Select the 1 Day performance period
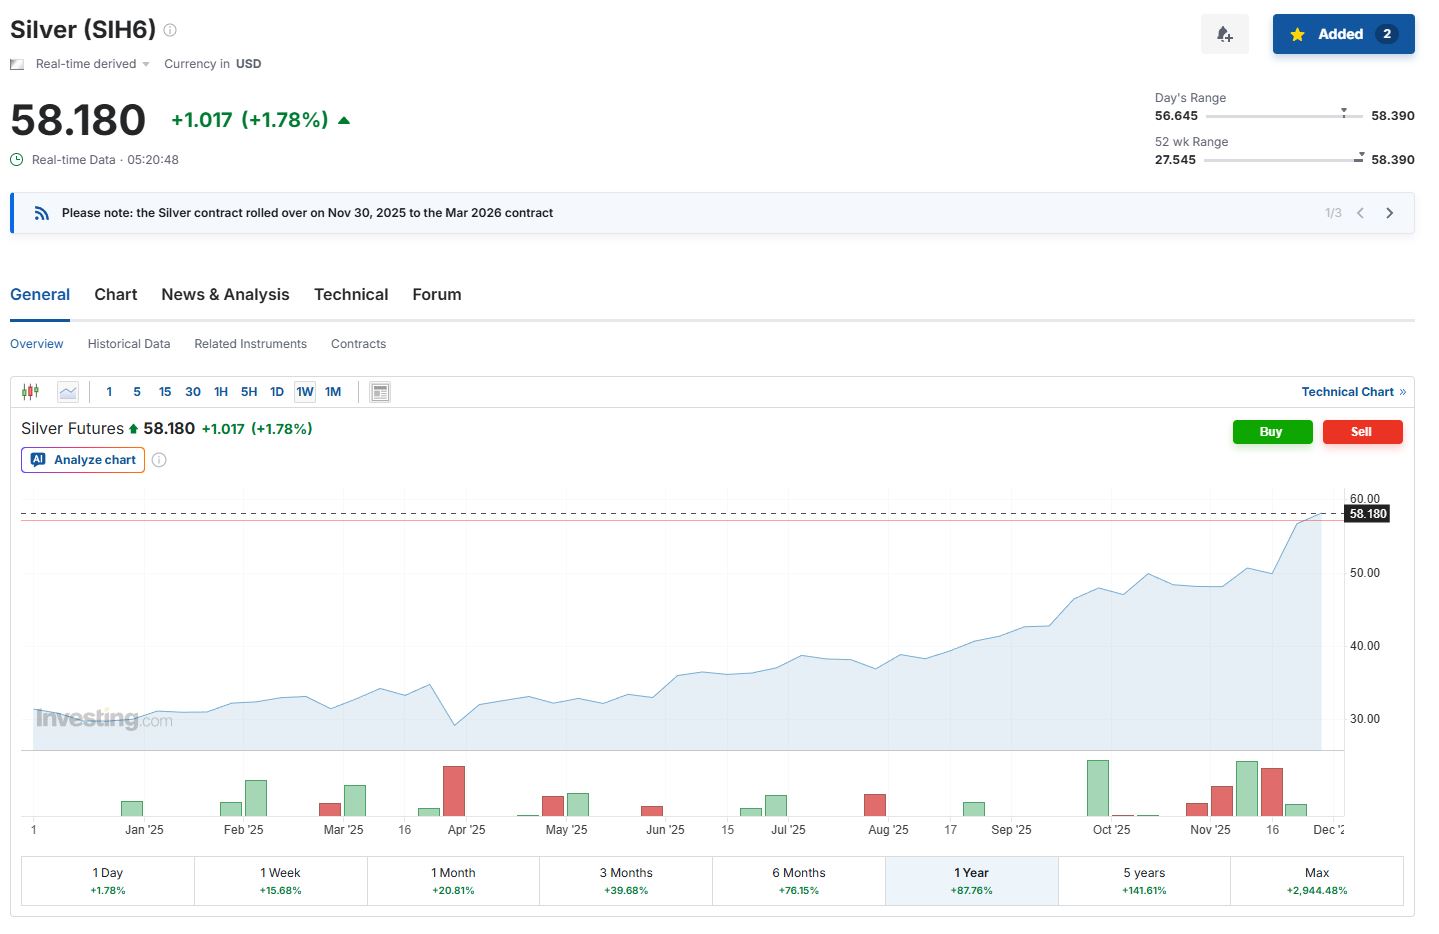This screenshot has height=934, width=1439. point(108,881)
